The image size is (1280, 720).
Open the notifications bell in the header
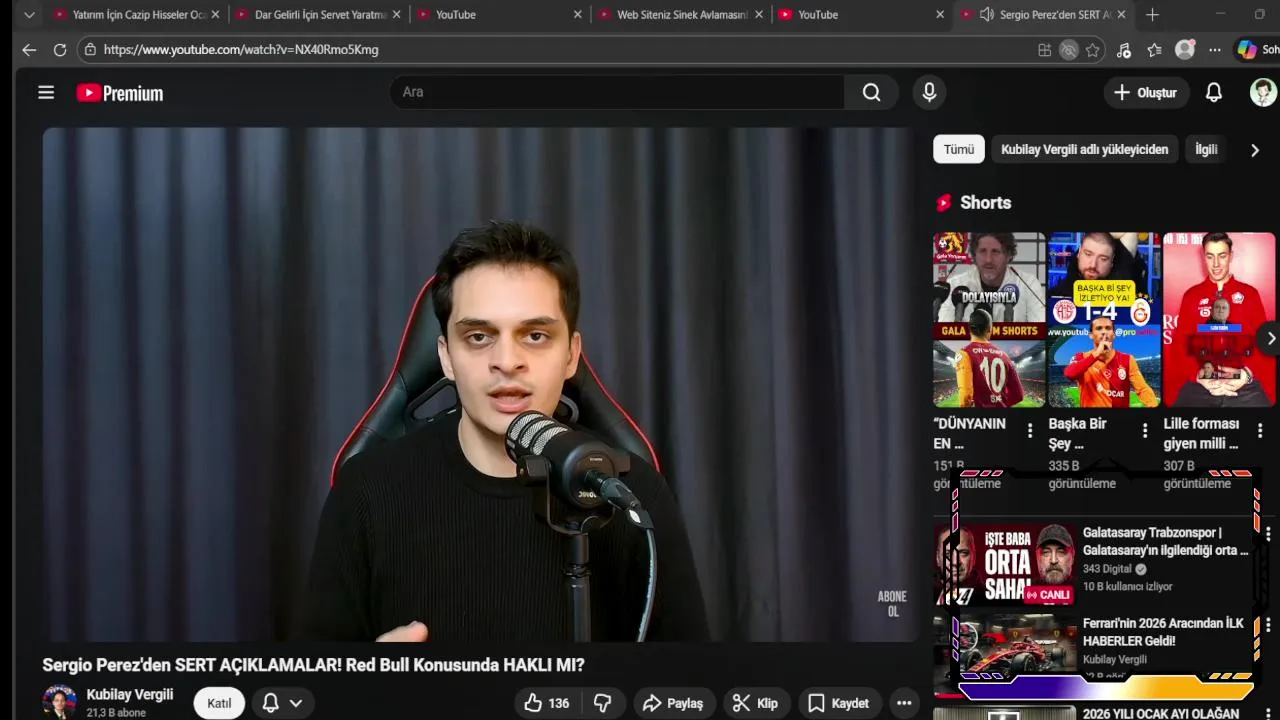point(1214,92)
